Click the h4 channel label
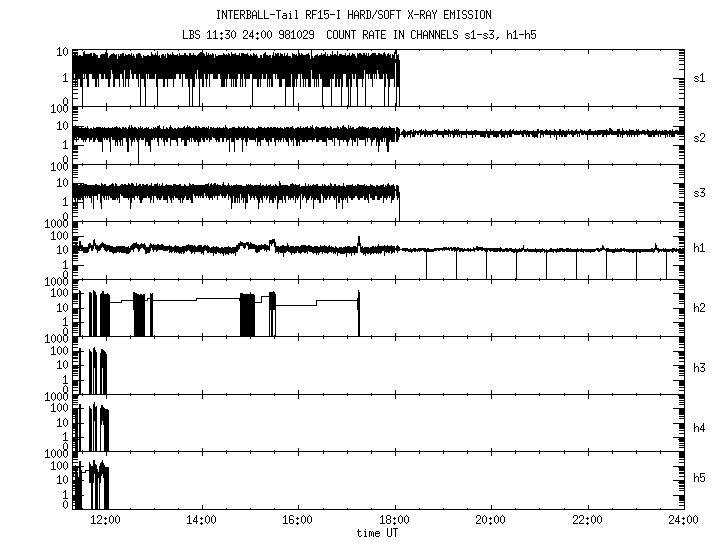The height and width of the screenshot is (550, 720). pos(700,428)
